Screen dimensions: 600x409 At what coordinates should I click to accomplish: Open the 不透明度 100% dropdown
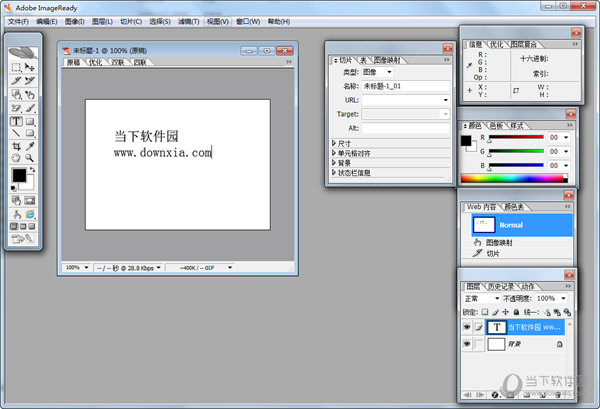(x=563, y=298)
